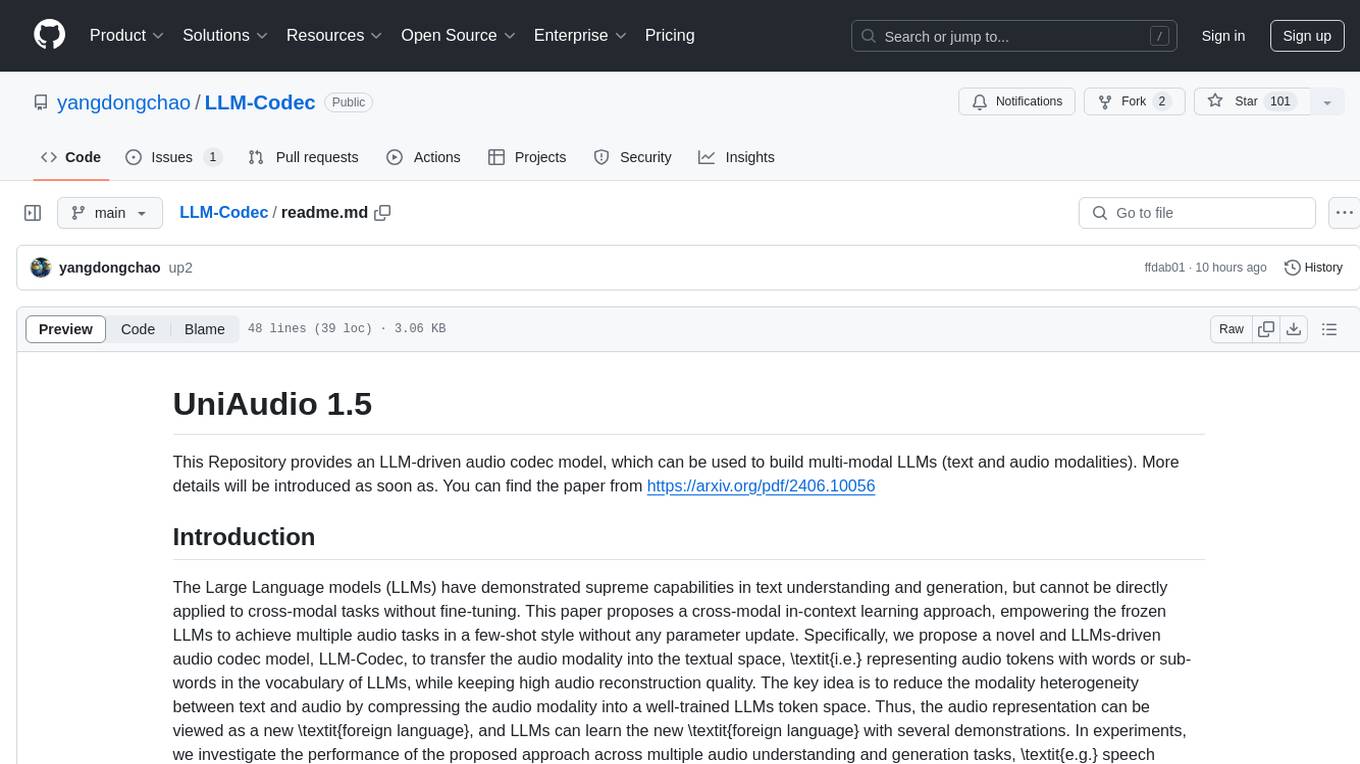Focus the Go to file field
The width and height of the screenshot is (1360, 764).
pyautogui.click(x=1197, y=213)
